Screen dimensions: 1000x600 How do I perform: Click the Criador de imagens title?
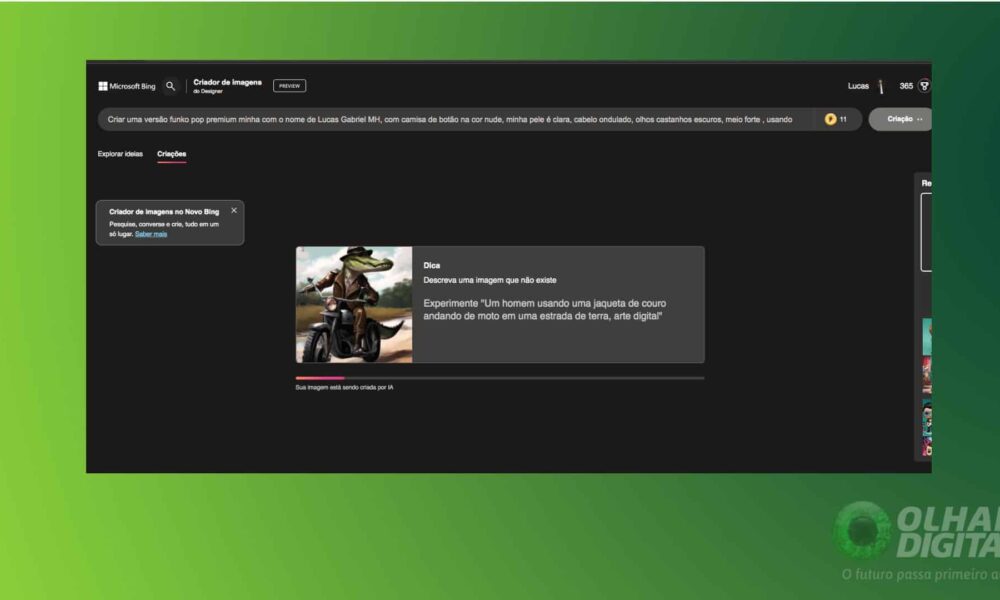[x=227, y=82]
